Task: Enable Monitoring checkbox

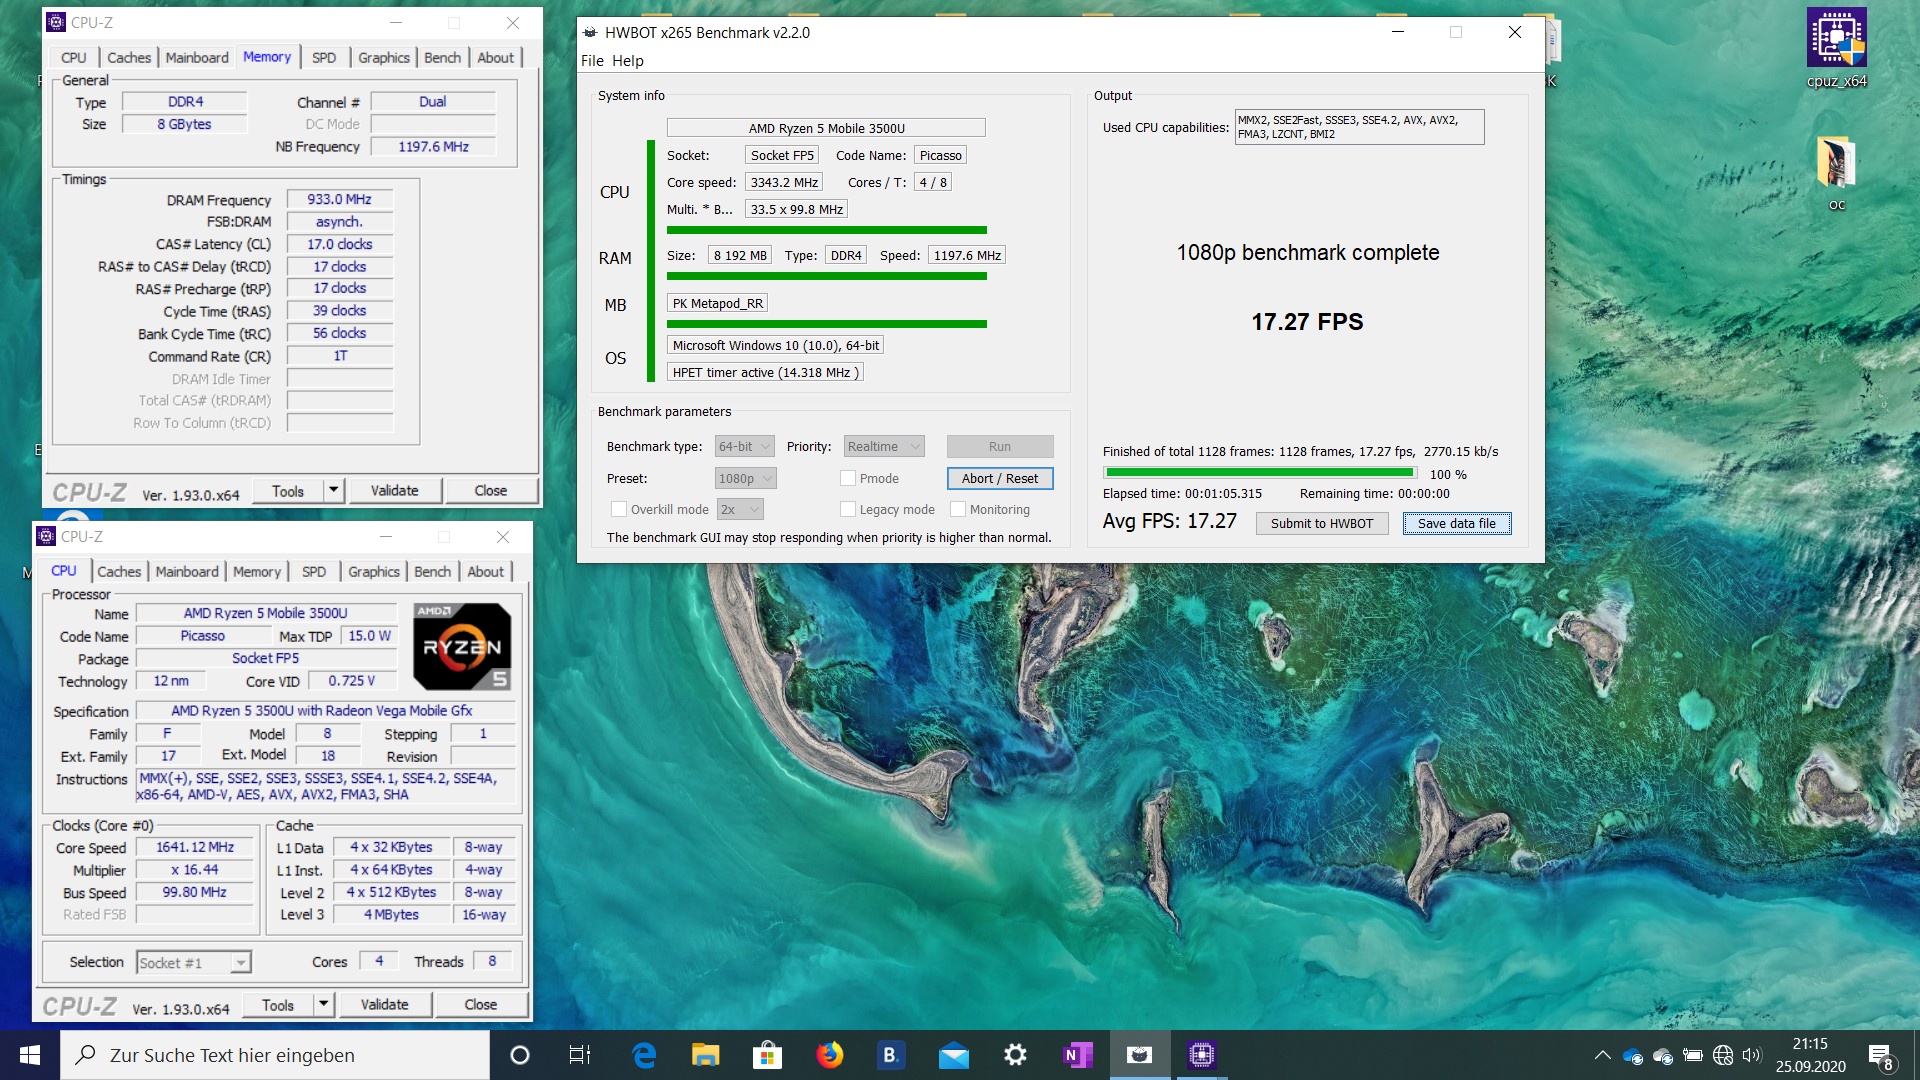Action: point(957,509)
